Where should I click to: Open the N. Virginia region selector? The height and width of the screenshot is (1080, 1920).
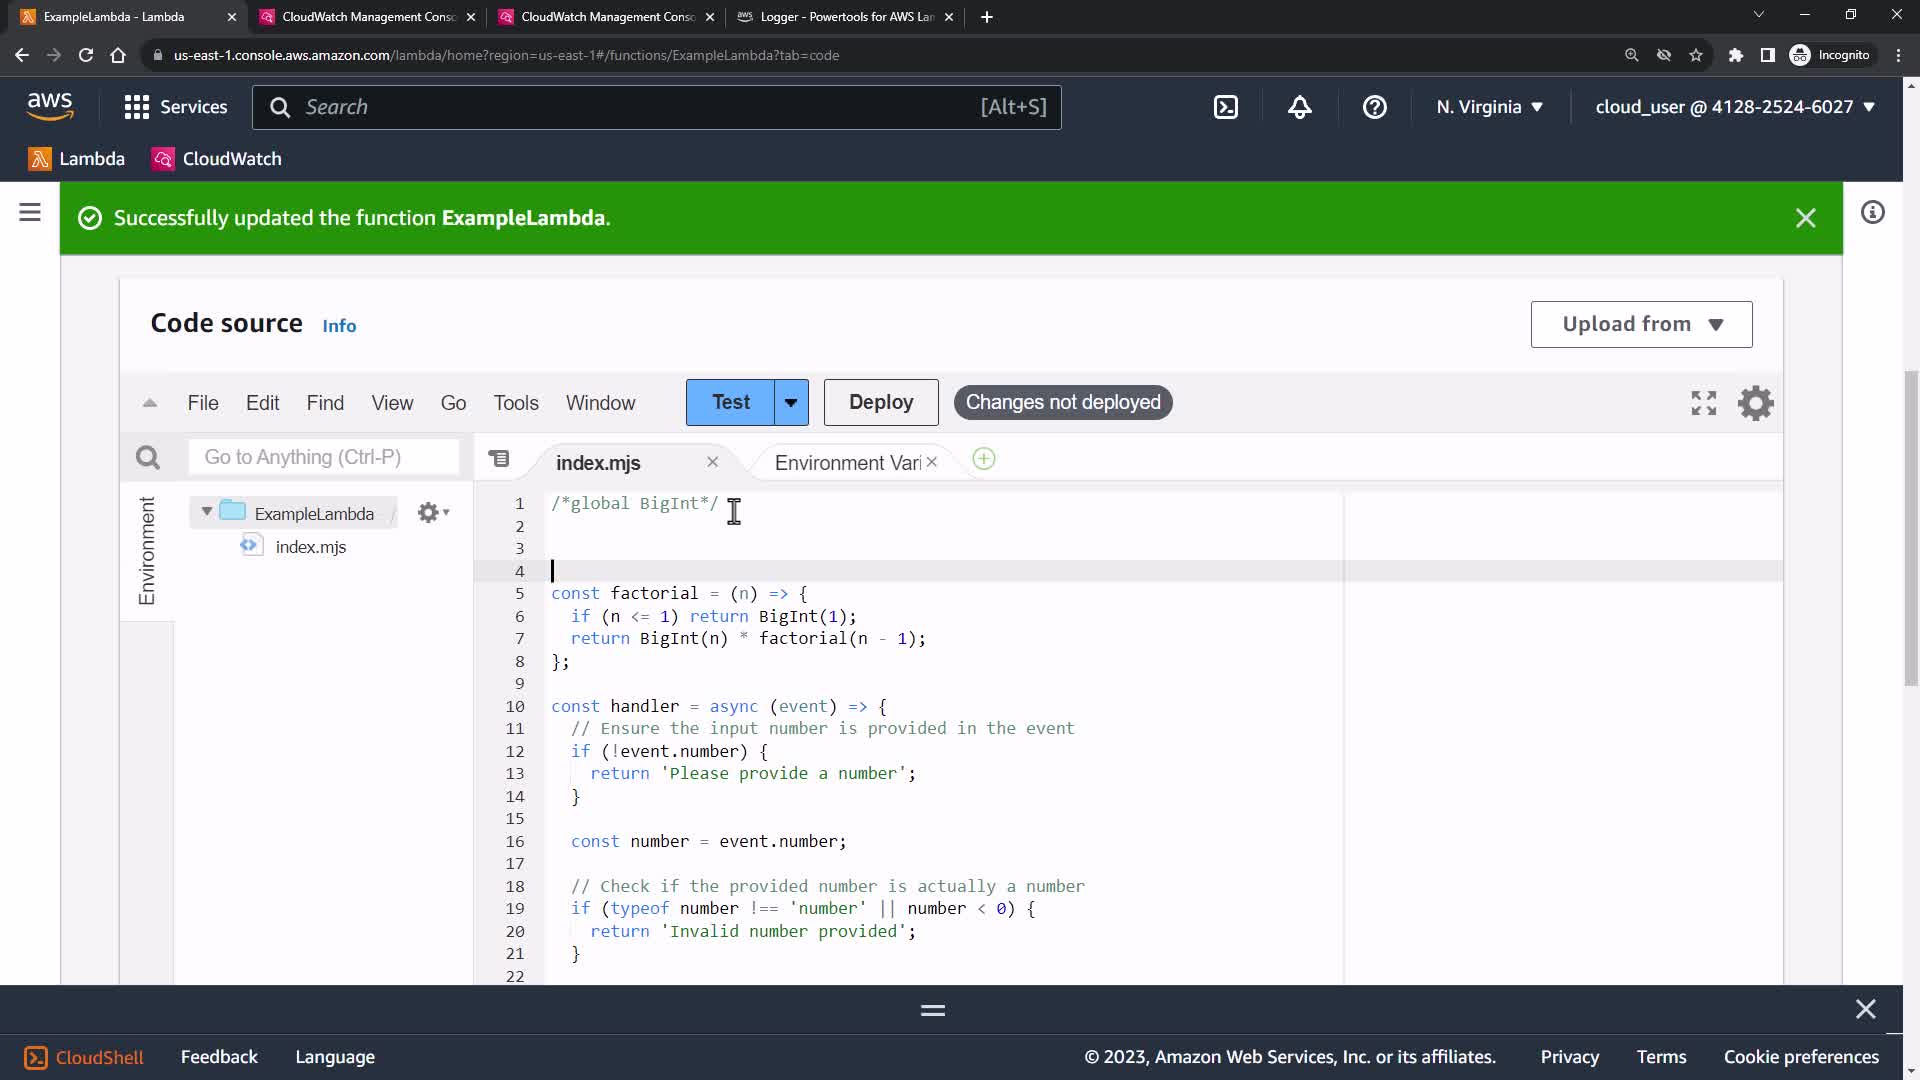1489,107
